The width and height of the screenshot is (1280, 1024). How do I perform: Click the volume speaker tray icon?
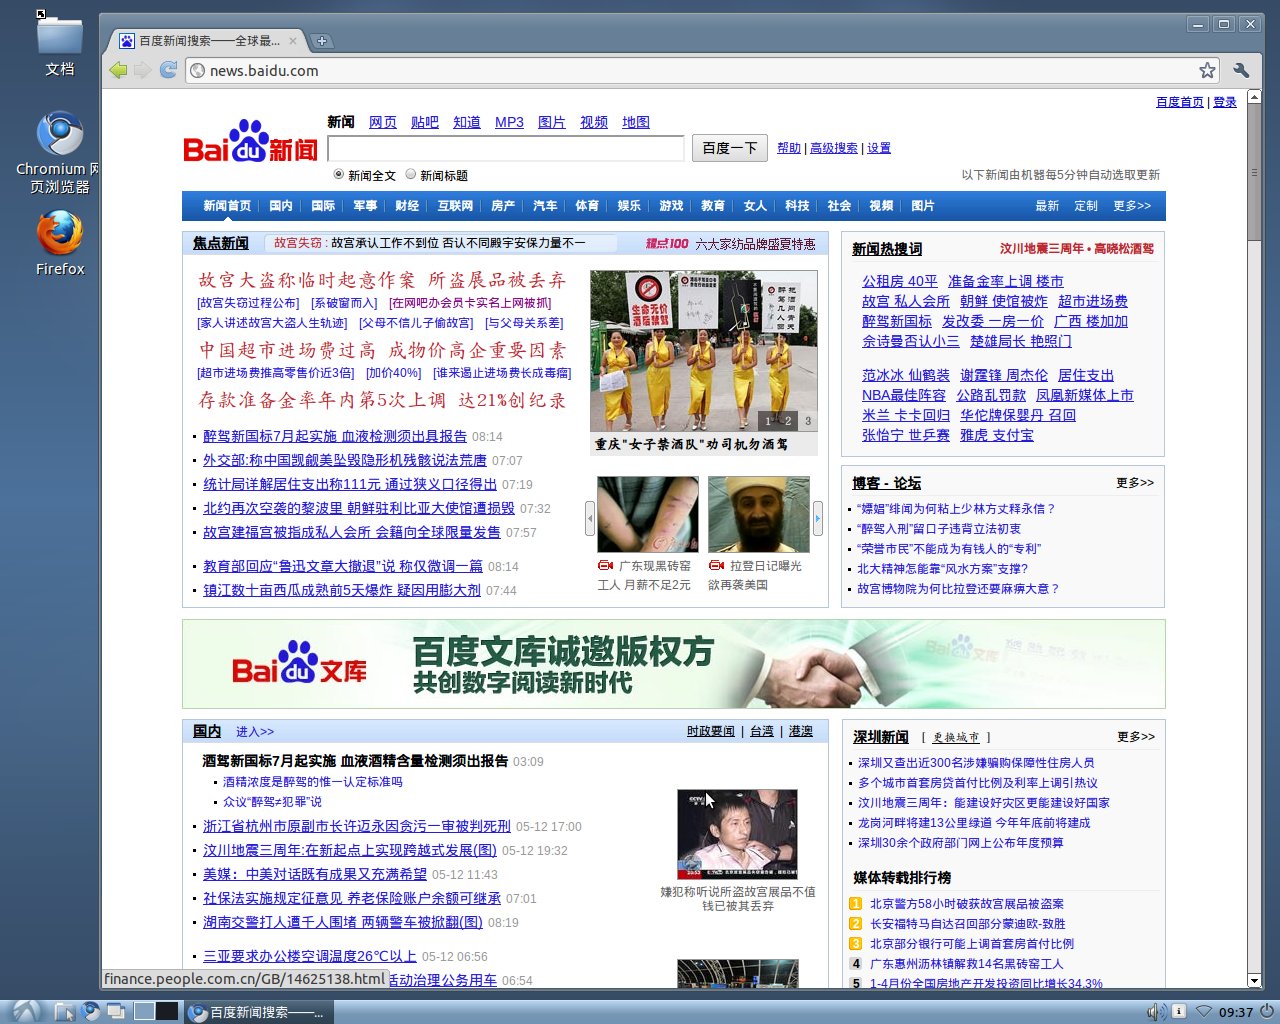pos(1155,1012)
